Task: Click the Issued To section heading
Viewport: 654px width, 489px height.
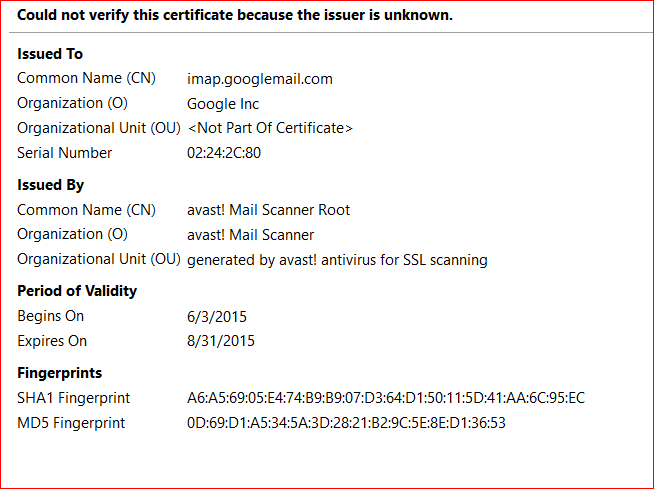Action: tap(51, 54)
